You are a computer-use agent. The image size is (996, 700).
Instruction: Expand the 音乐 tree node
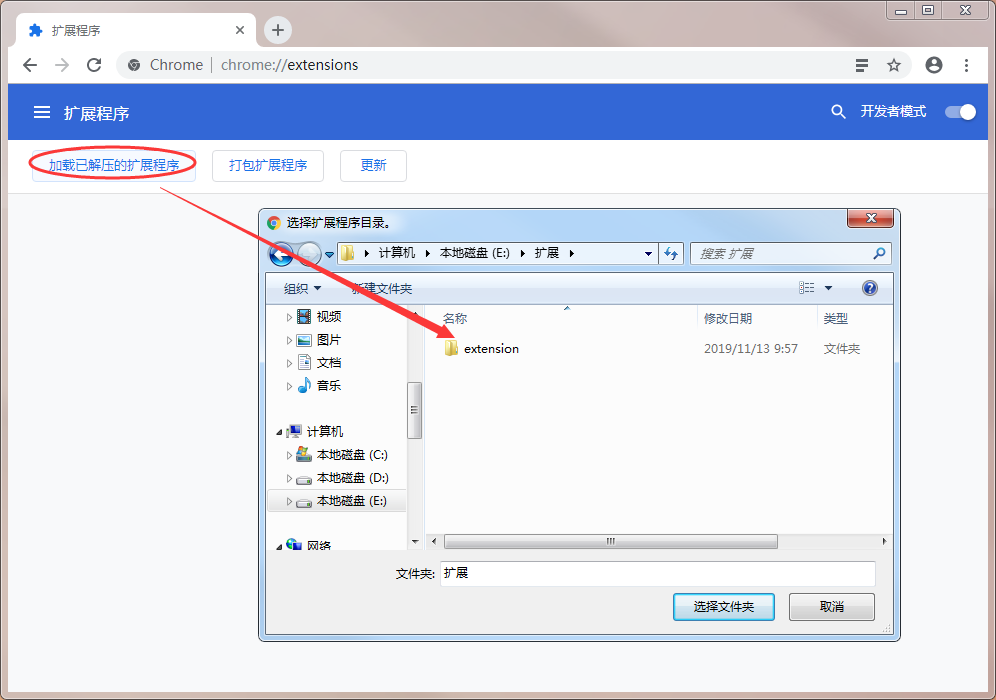tap(290, 386)
